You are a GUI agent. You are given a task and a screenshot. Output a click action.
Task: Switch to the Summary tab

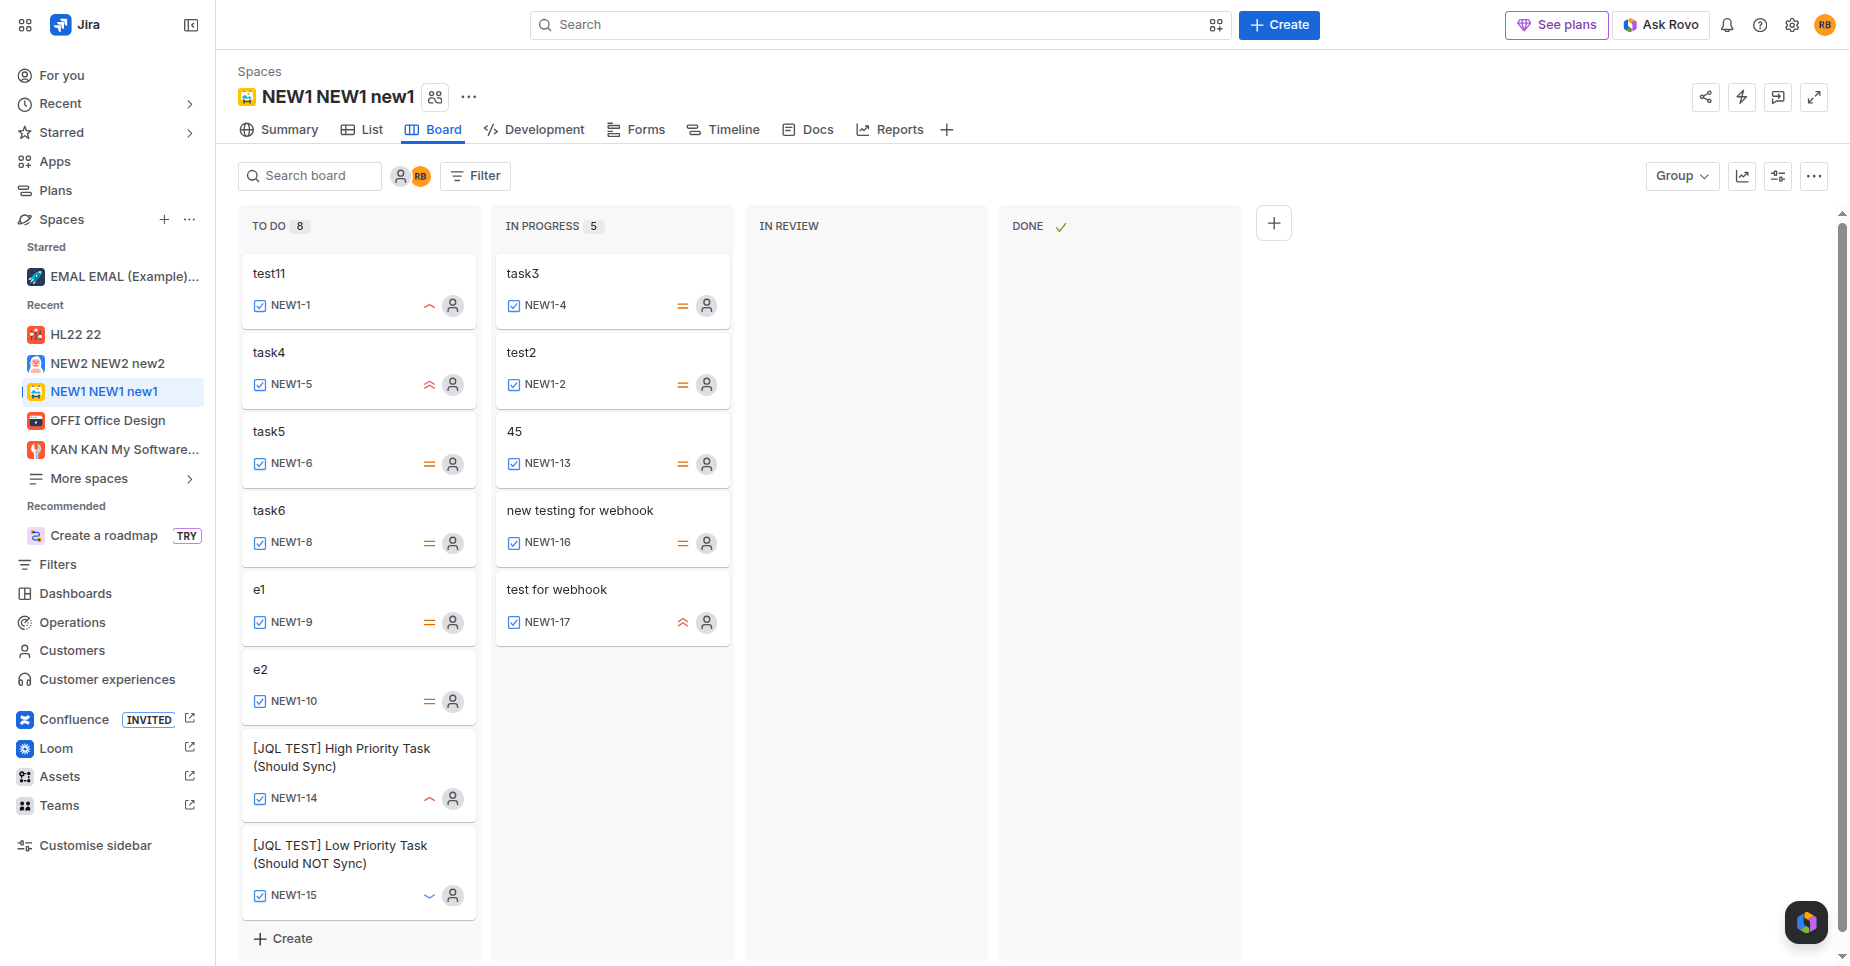(x=279, y=130)
